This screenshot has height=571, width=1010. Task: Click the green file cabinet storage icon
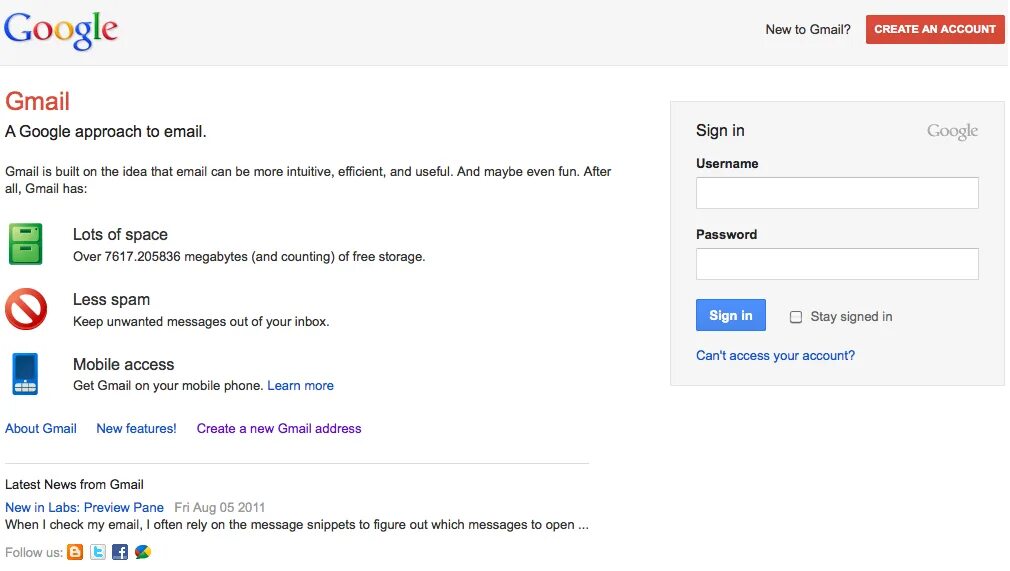pos(26,244)
